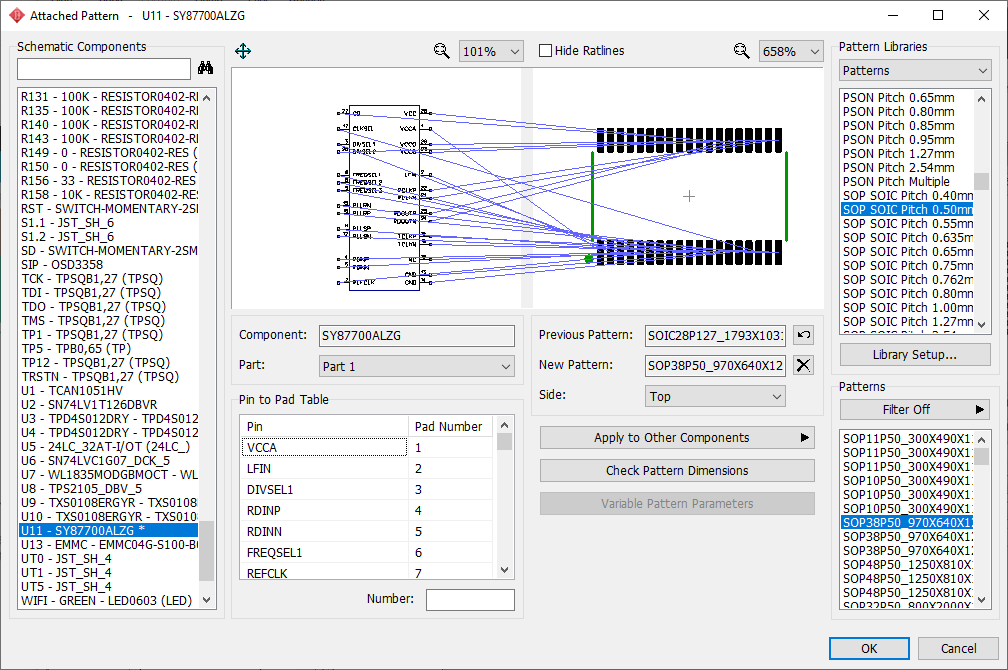
Task: Click the restore previous pattern icon
Action: [804, 335]
